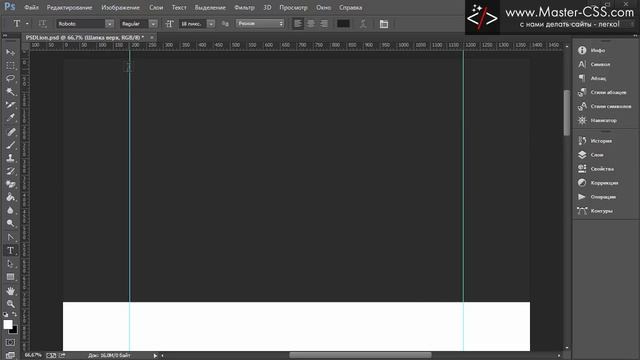Change screen mode in toolbox
The image size is (640, 360).
pos(11,355)
